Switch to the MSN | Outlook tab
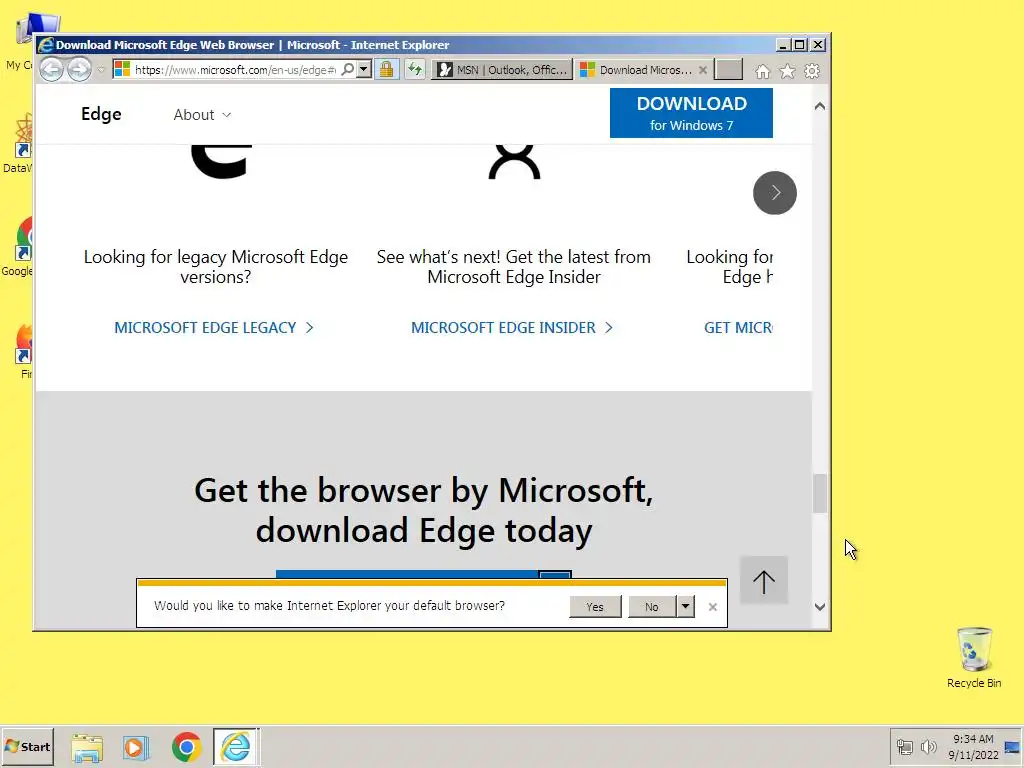Image resolution: width=1024 pixels, height=768 pixels. 502,70
